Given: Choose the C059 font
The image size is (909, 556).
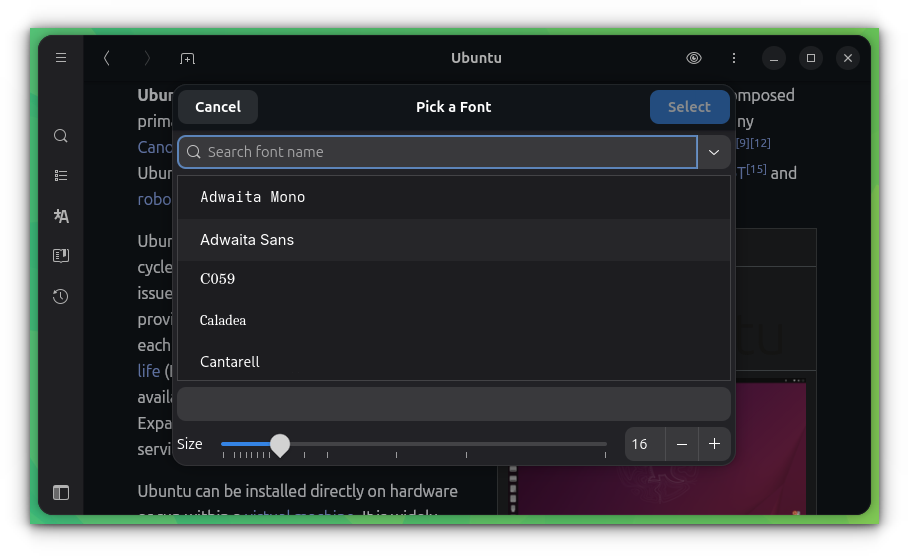Looking at the screenshot, I should (x=454, y=279).
